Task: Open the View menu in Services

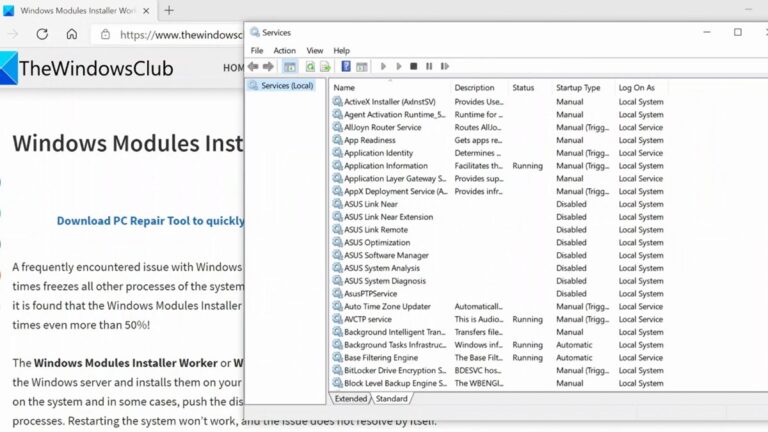Action: (x=314, y=50)
